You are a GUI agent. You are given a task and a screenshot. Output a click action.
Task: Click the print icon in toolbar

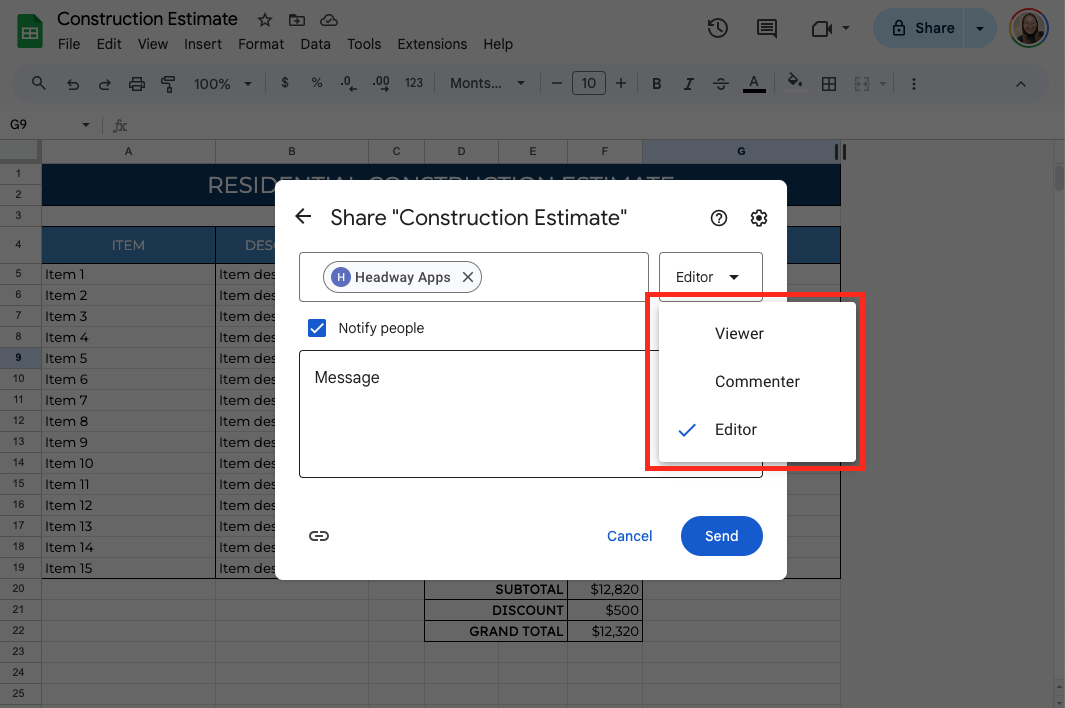[x=137, y=84]
